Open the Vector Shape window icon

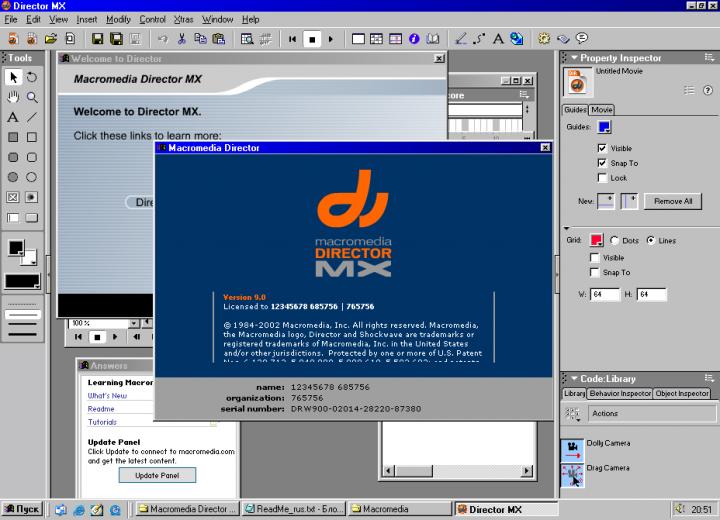480,39
